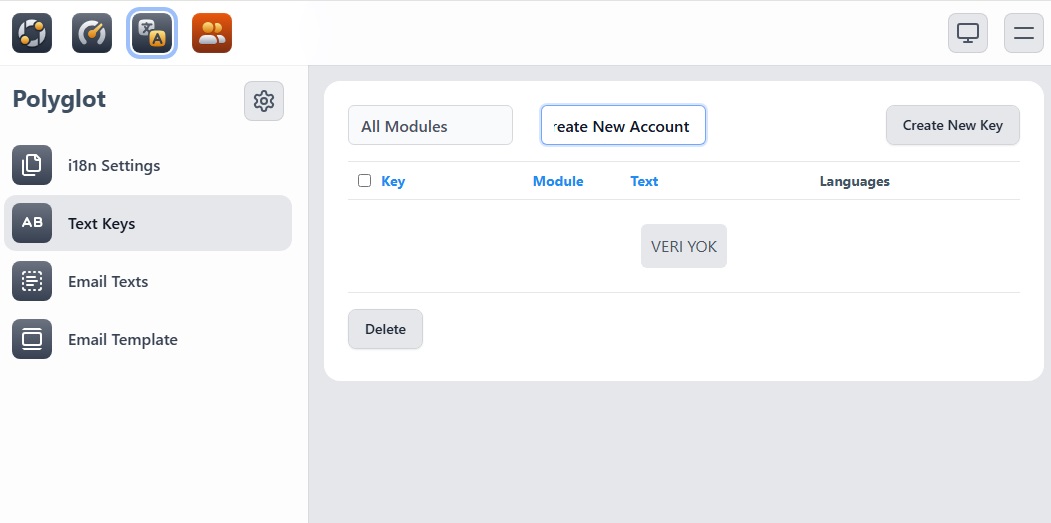Click the monitor display icon
1051x523 pixels.
tap(967, 33)
